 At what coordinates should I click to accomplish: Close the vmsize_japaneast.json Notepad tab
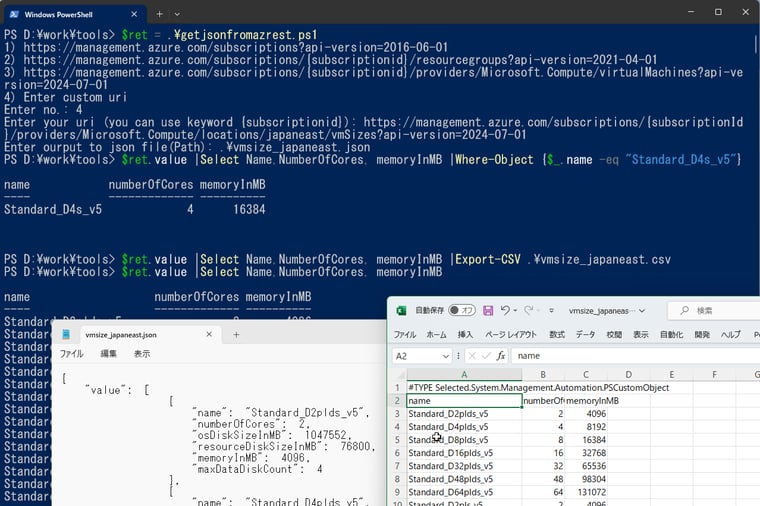(209, 334)
